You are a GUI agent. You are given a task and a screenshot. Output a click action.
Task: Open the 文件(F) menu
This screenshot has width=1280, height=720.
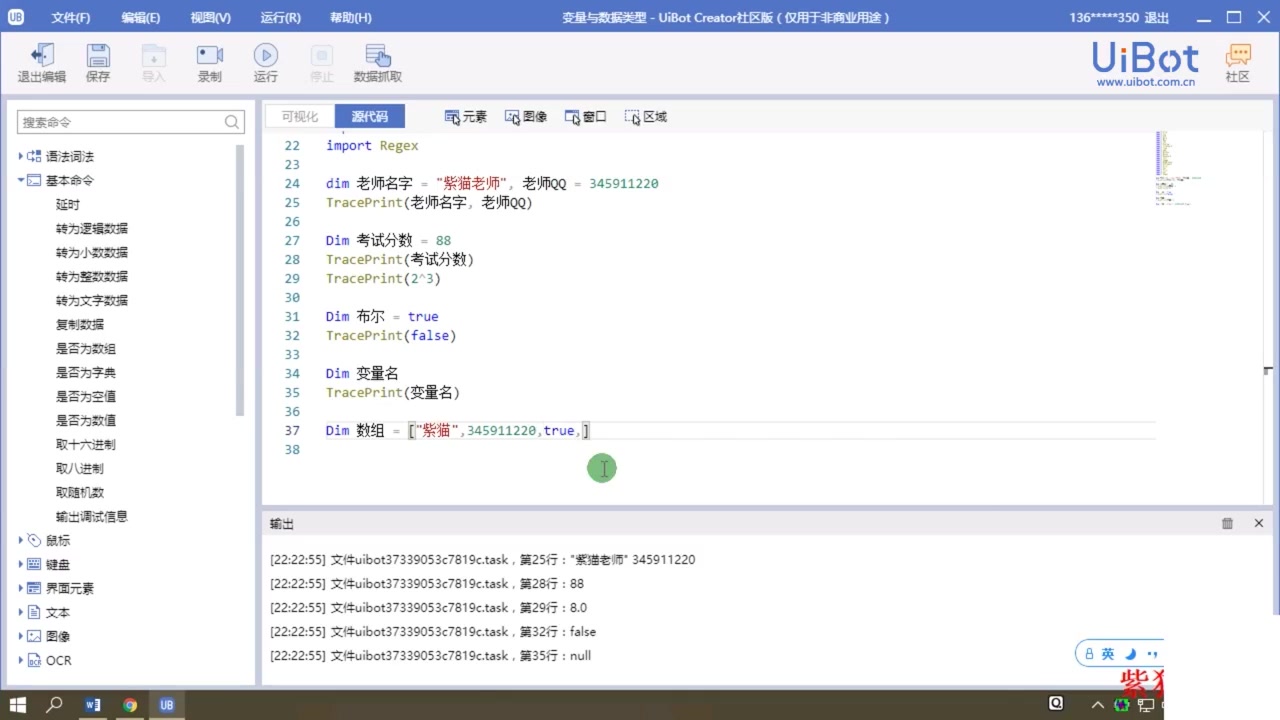point(71,18)
